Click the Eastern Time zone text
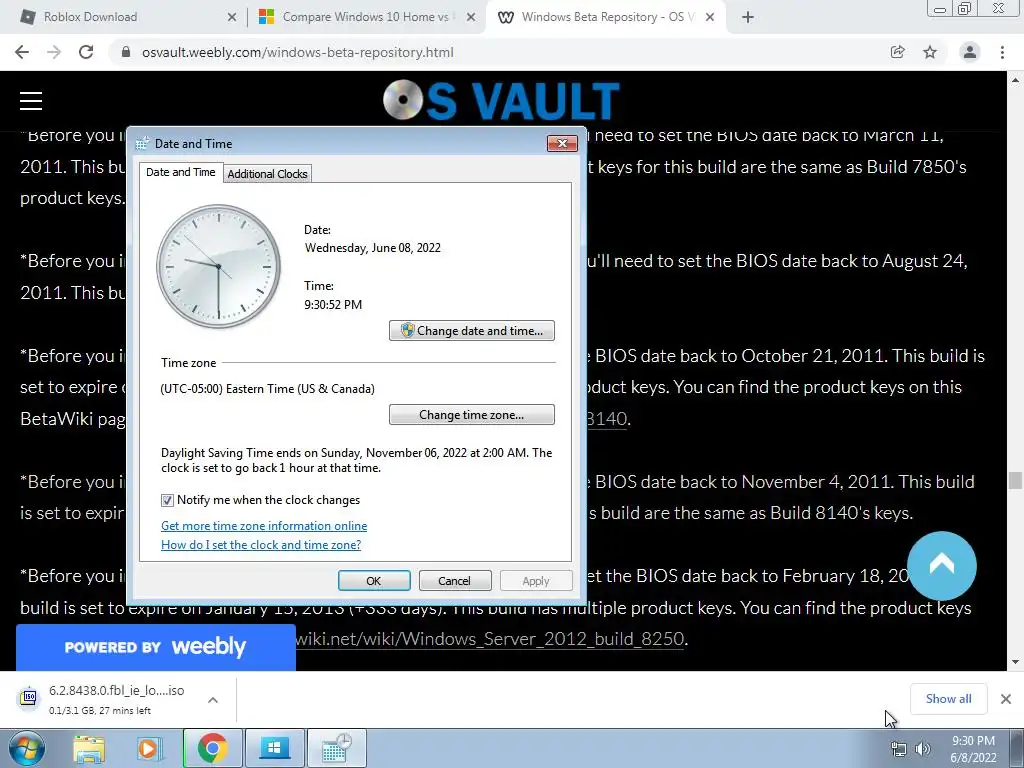This screenshot has height=768, width=1024. 267,389
